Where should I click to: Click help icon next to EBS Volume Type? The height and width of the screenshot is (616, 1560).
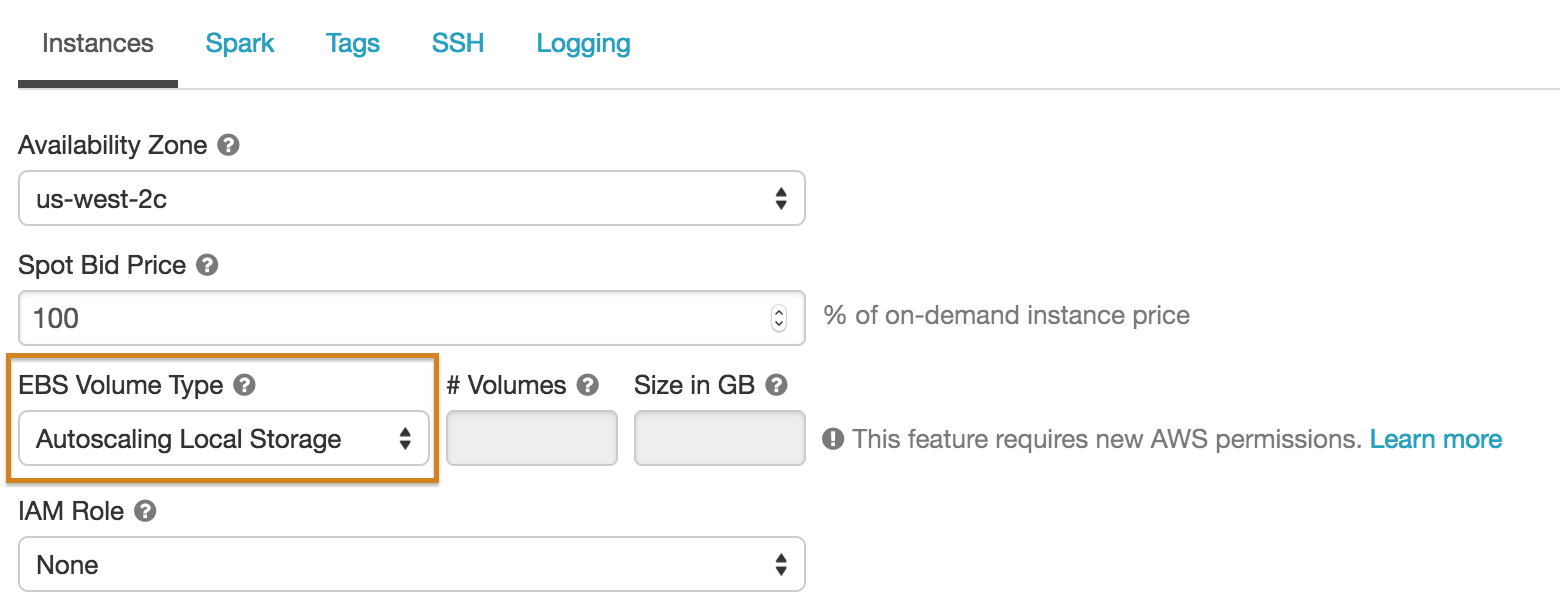tap(244, 385)
